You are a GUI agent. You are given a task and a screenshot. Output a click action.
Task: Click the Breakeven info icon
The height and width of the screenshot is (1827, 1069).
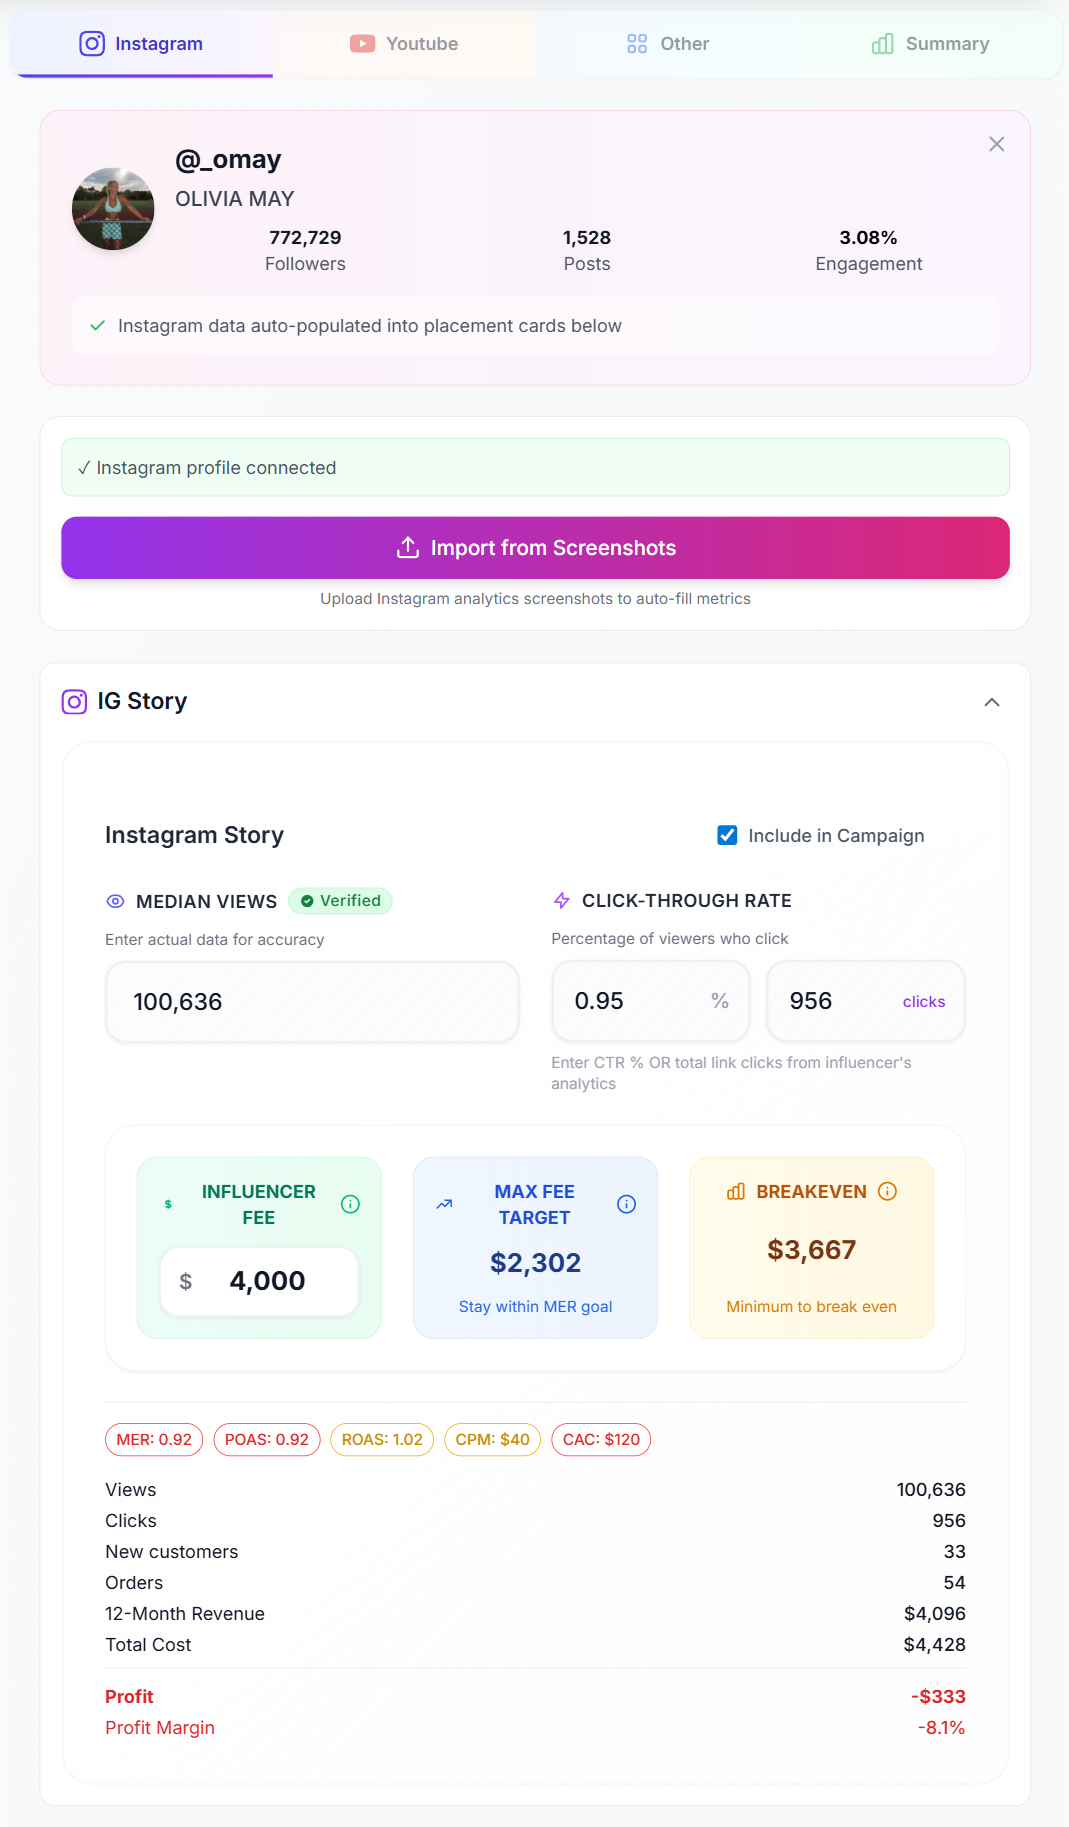point(887,1191)
